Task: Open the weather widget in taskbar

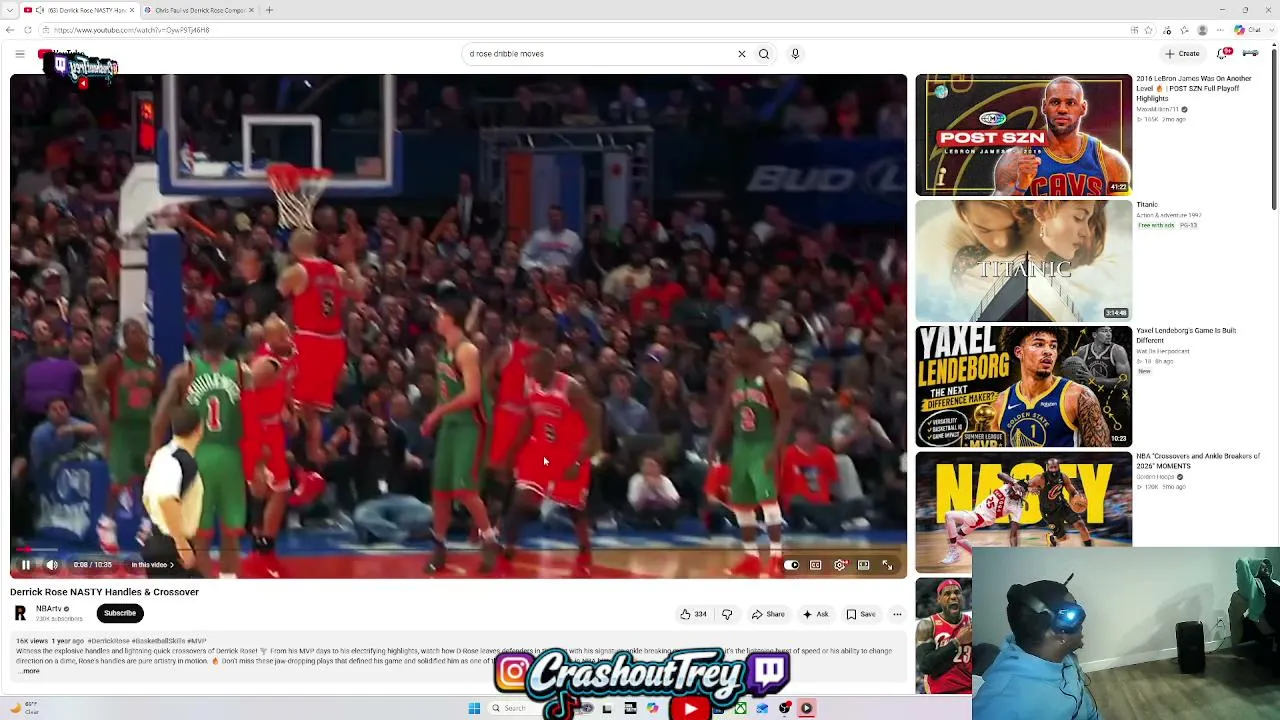Action: pyautogui.click(x=24, y=708)
